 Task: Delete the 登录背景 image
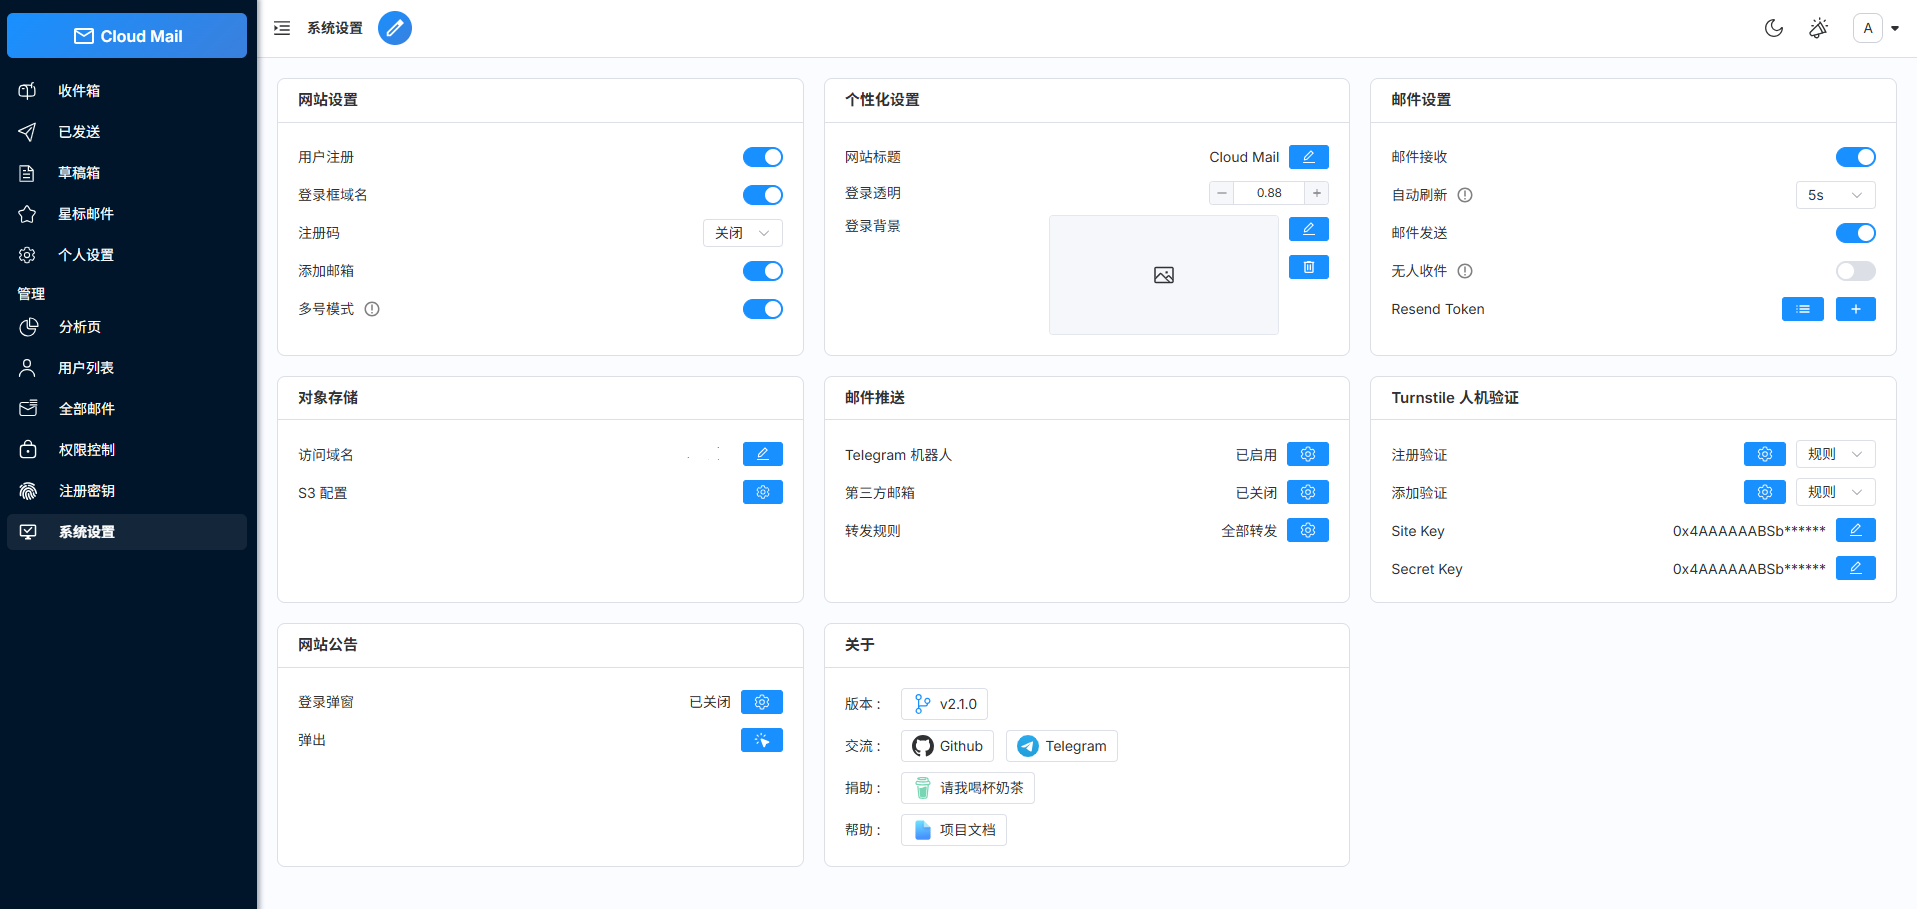(1308, 266)
